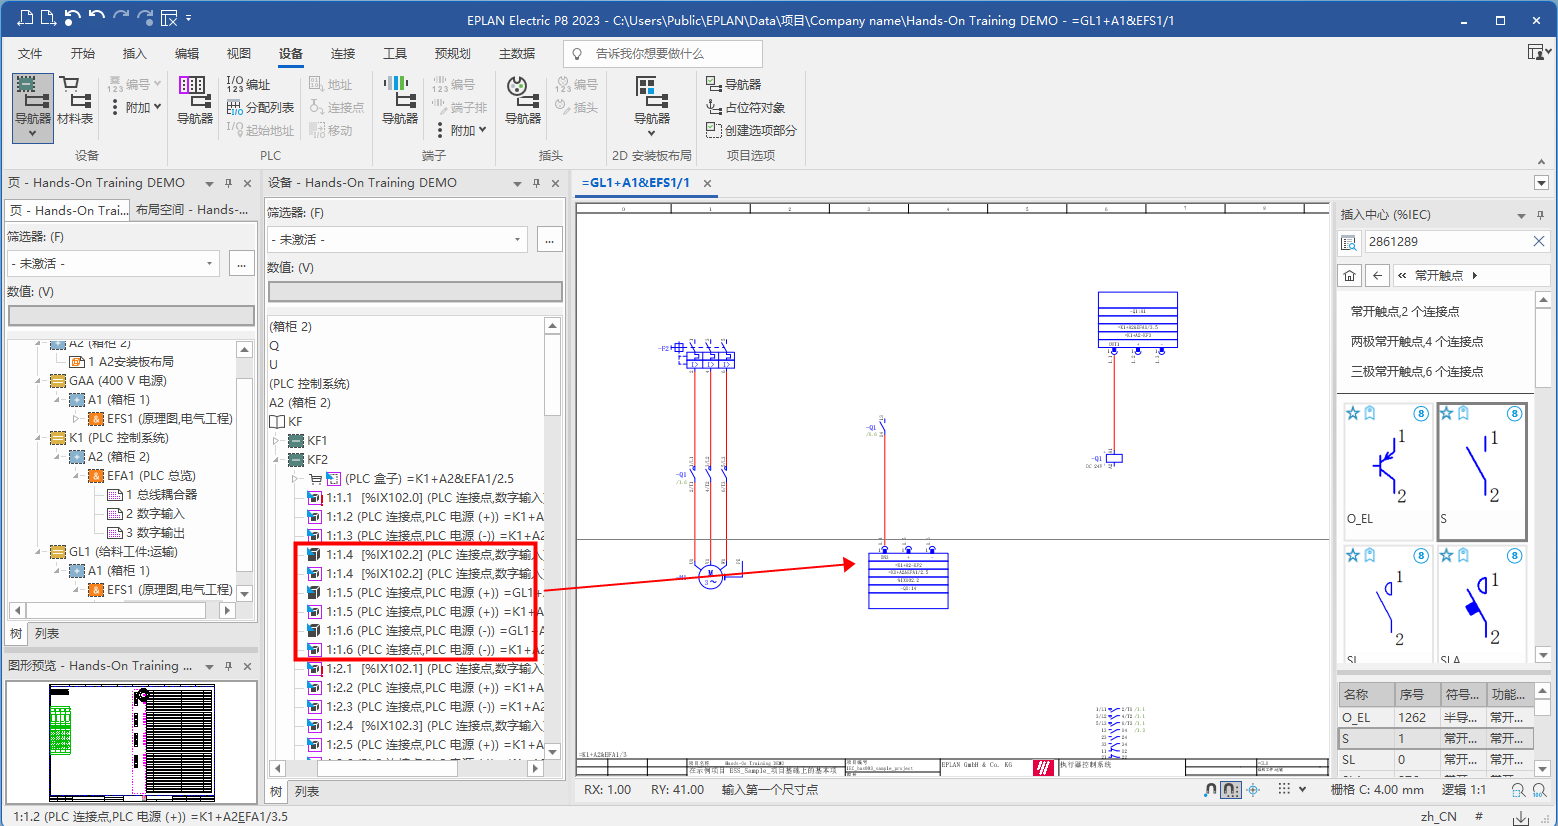Click the object snap crosshair icon
Image resolution: width=1558 pixels, height=826 pixels.
tap(1253, 790)
